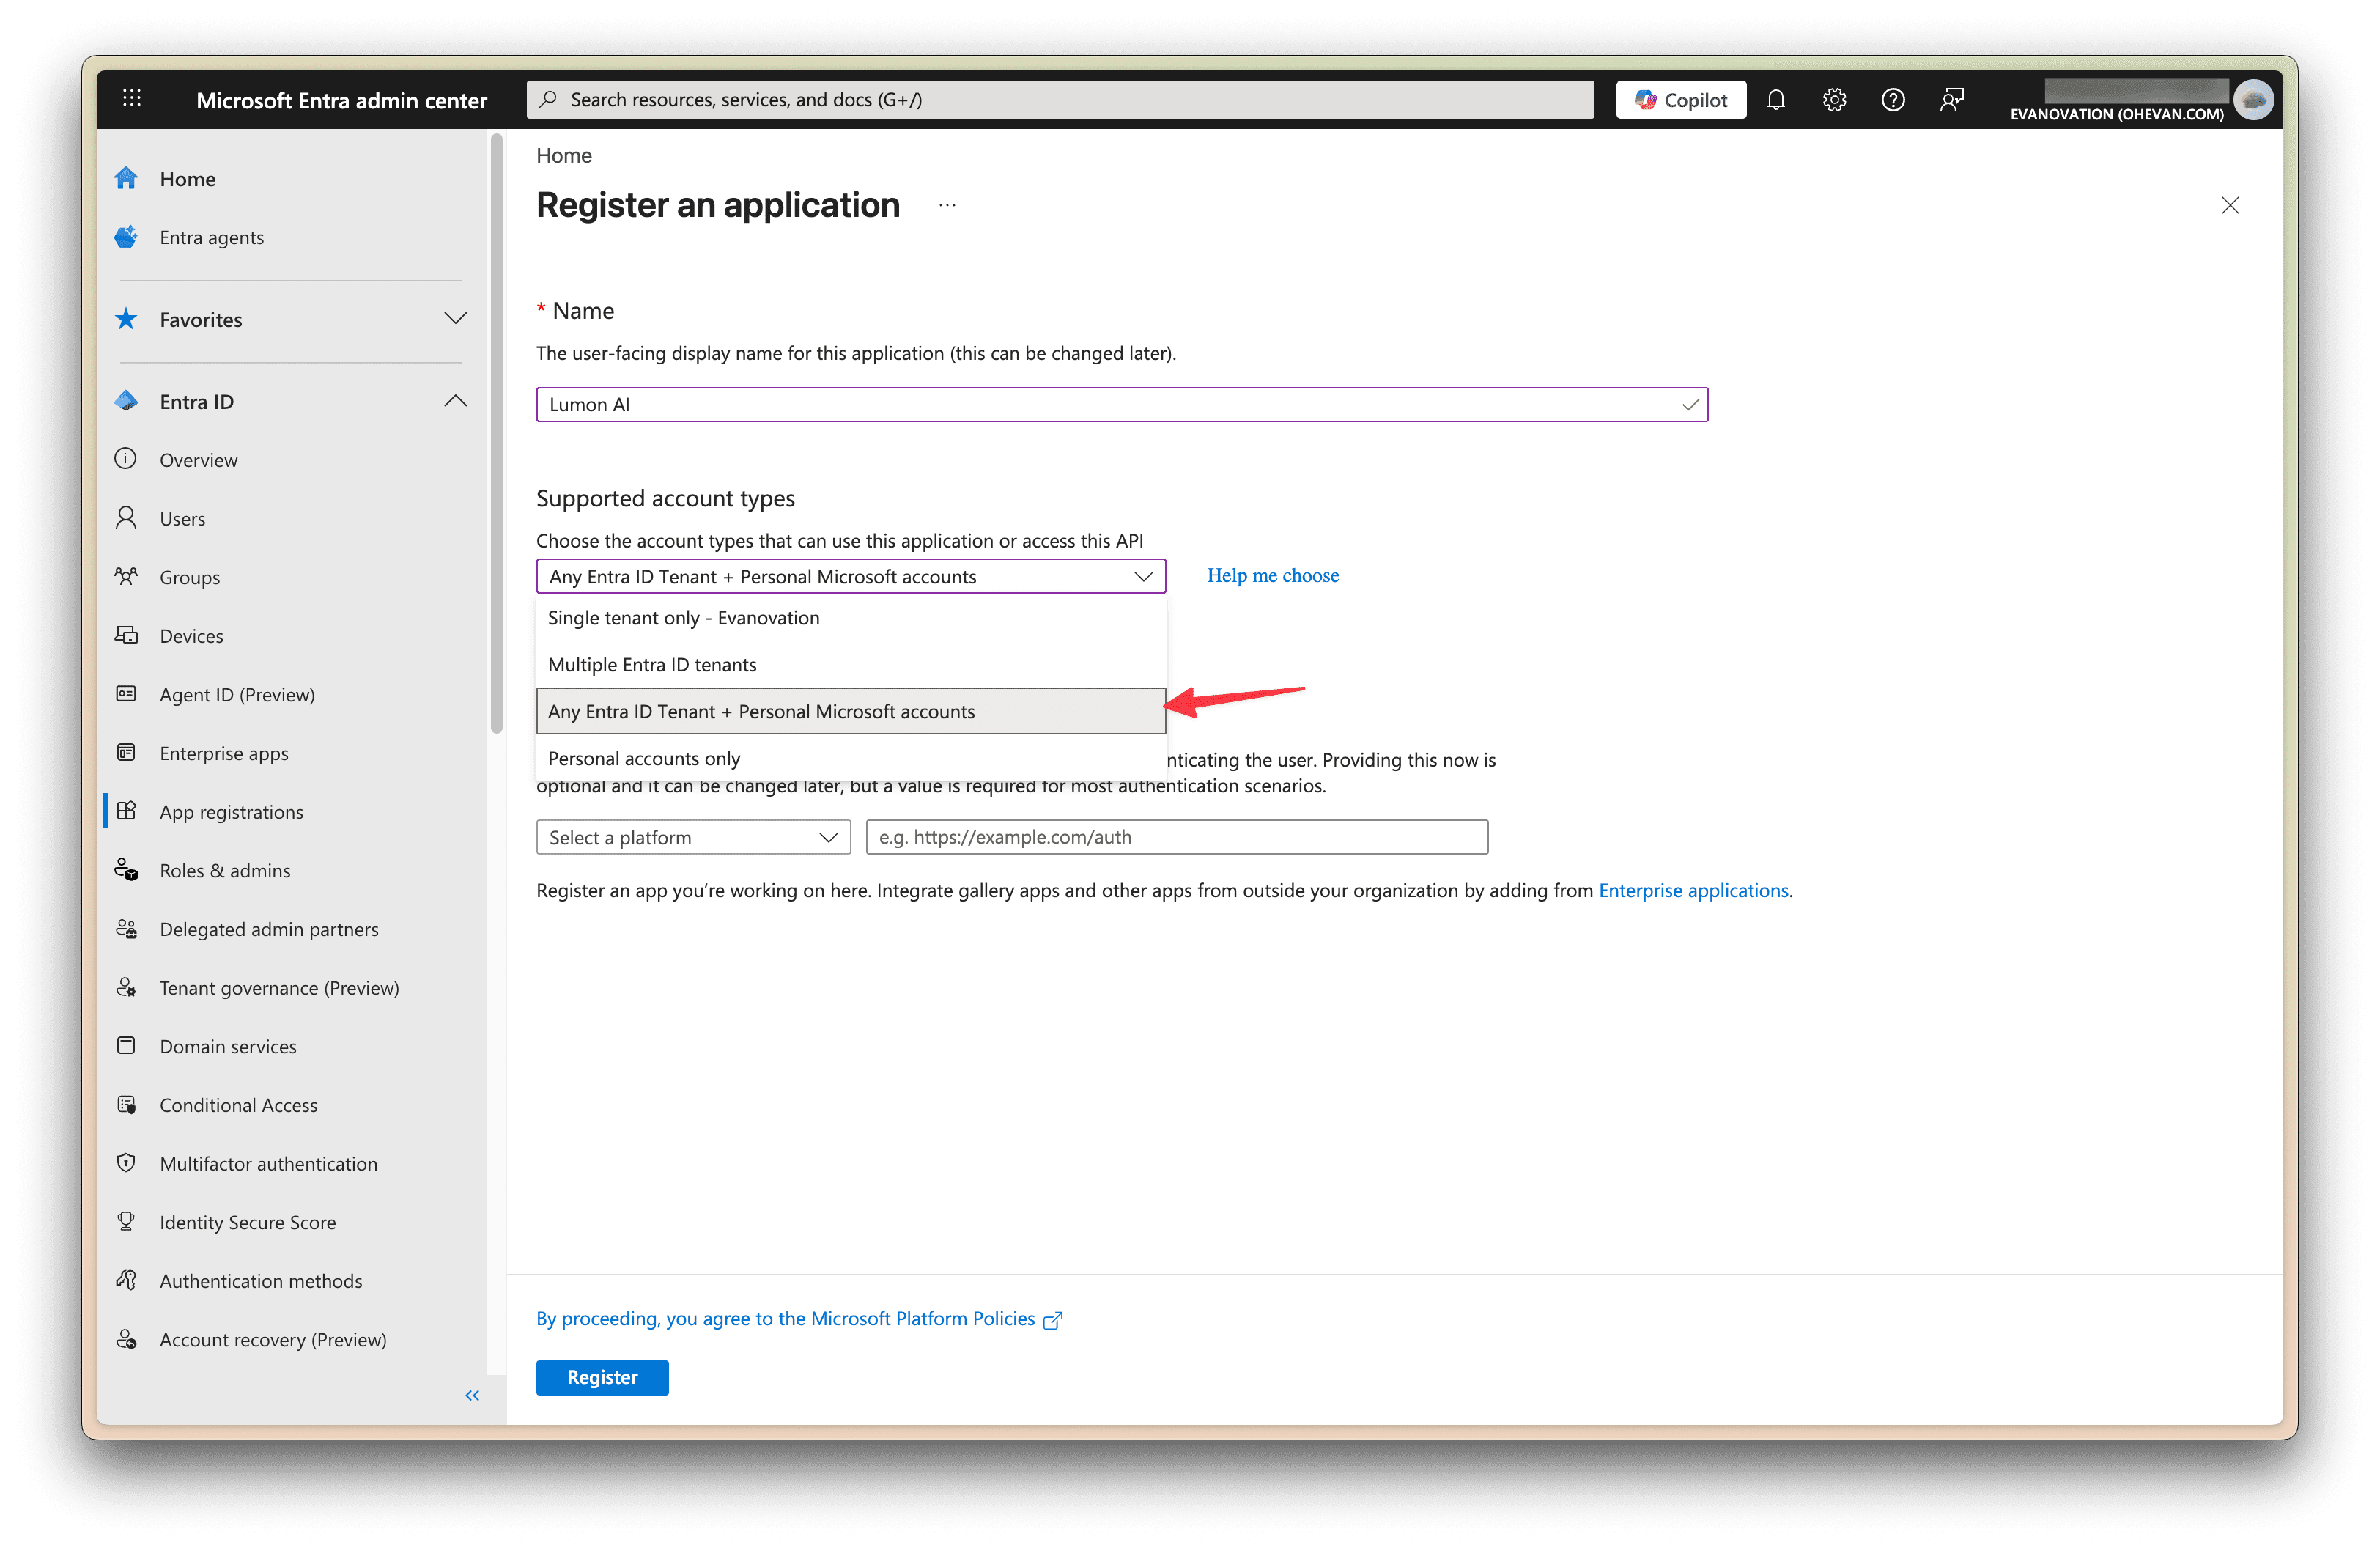Click the search magnifier in the search bar
Image resolution: width=2380 pixels, height=1548 pixels.
(x=548, y=99)
